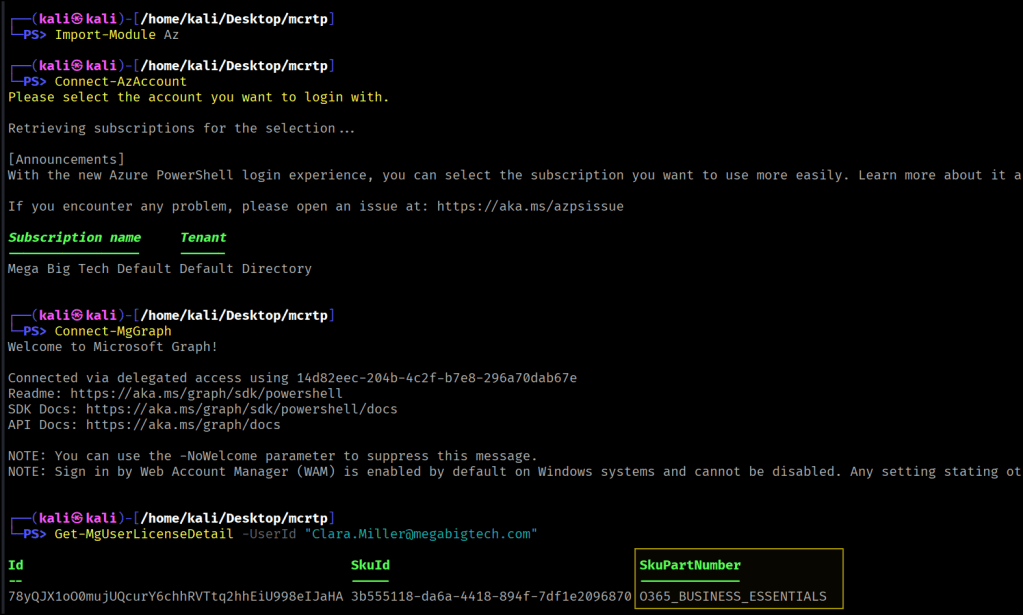Click the Connect-MgGraph command
Viewport: 1023px width, 615px height.
(113, 331)
